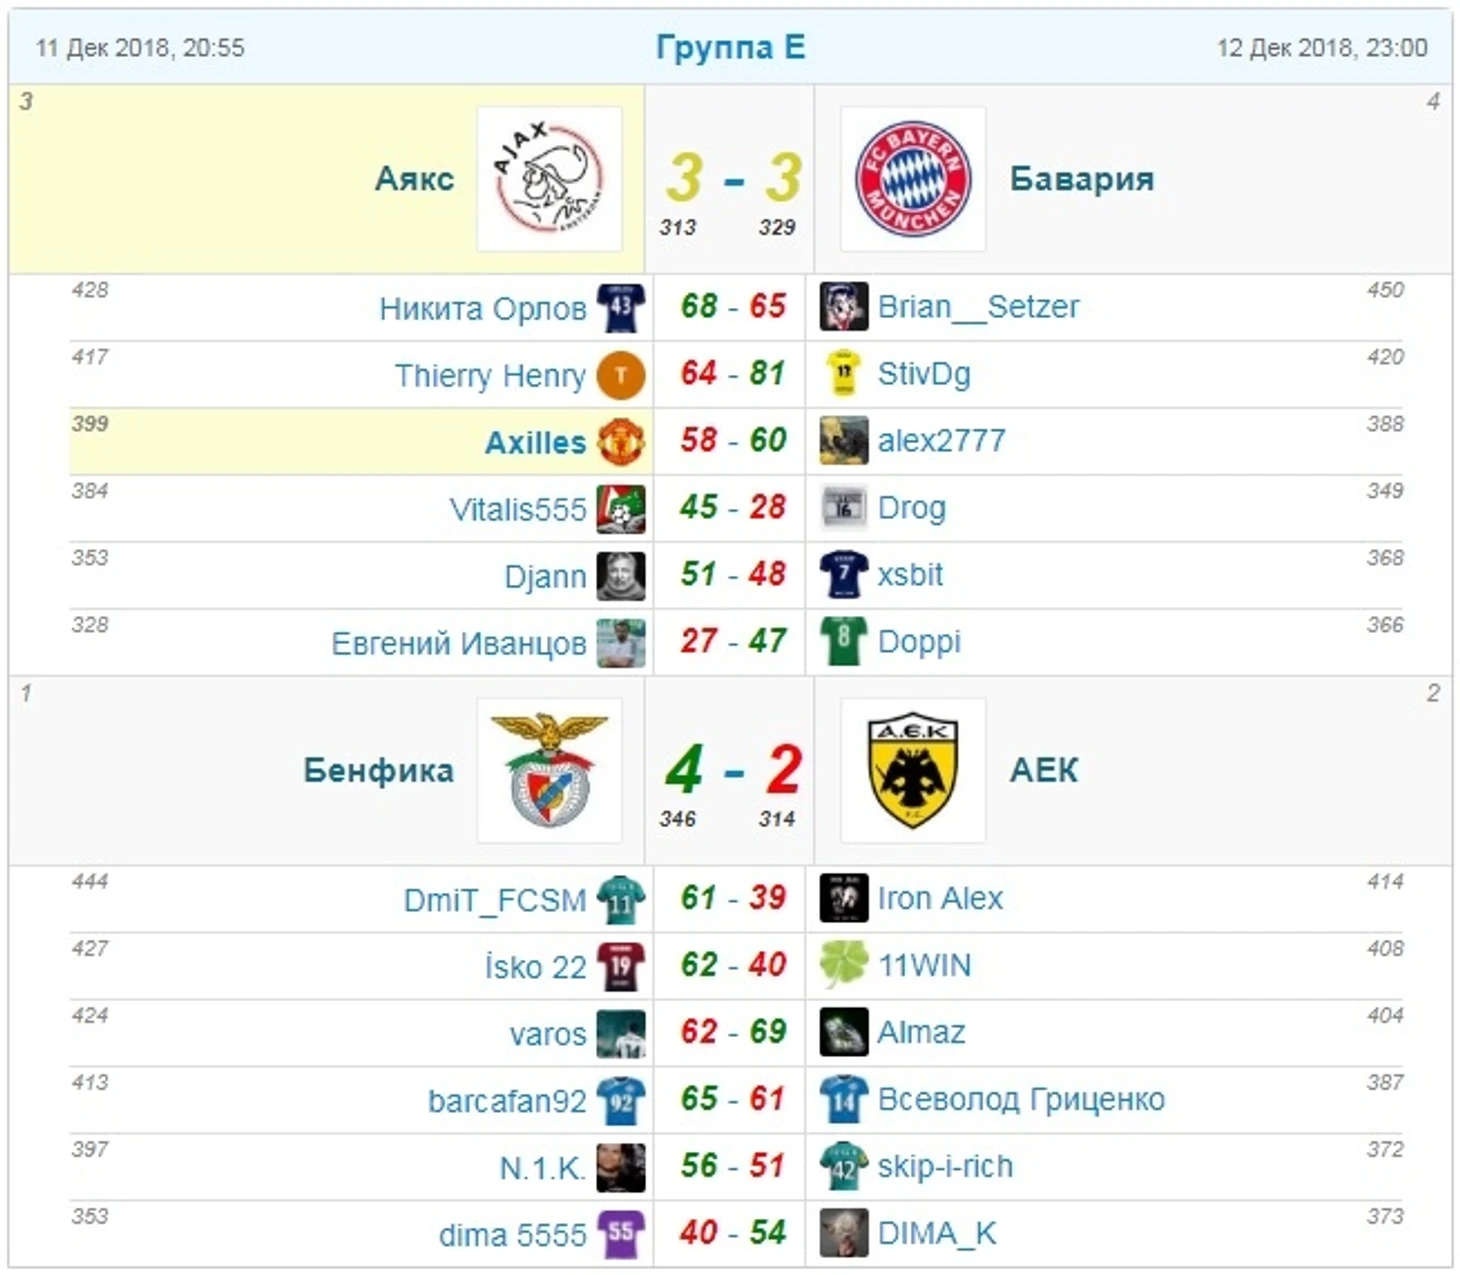Click the AEK club crest
This screenshot has width=1460, height=1275.
click(x=913, y=770)
